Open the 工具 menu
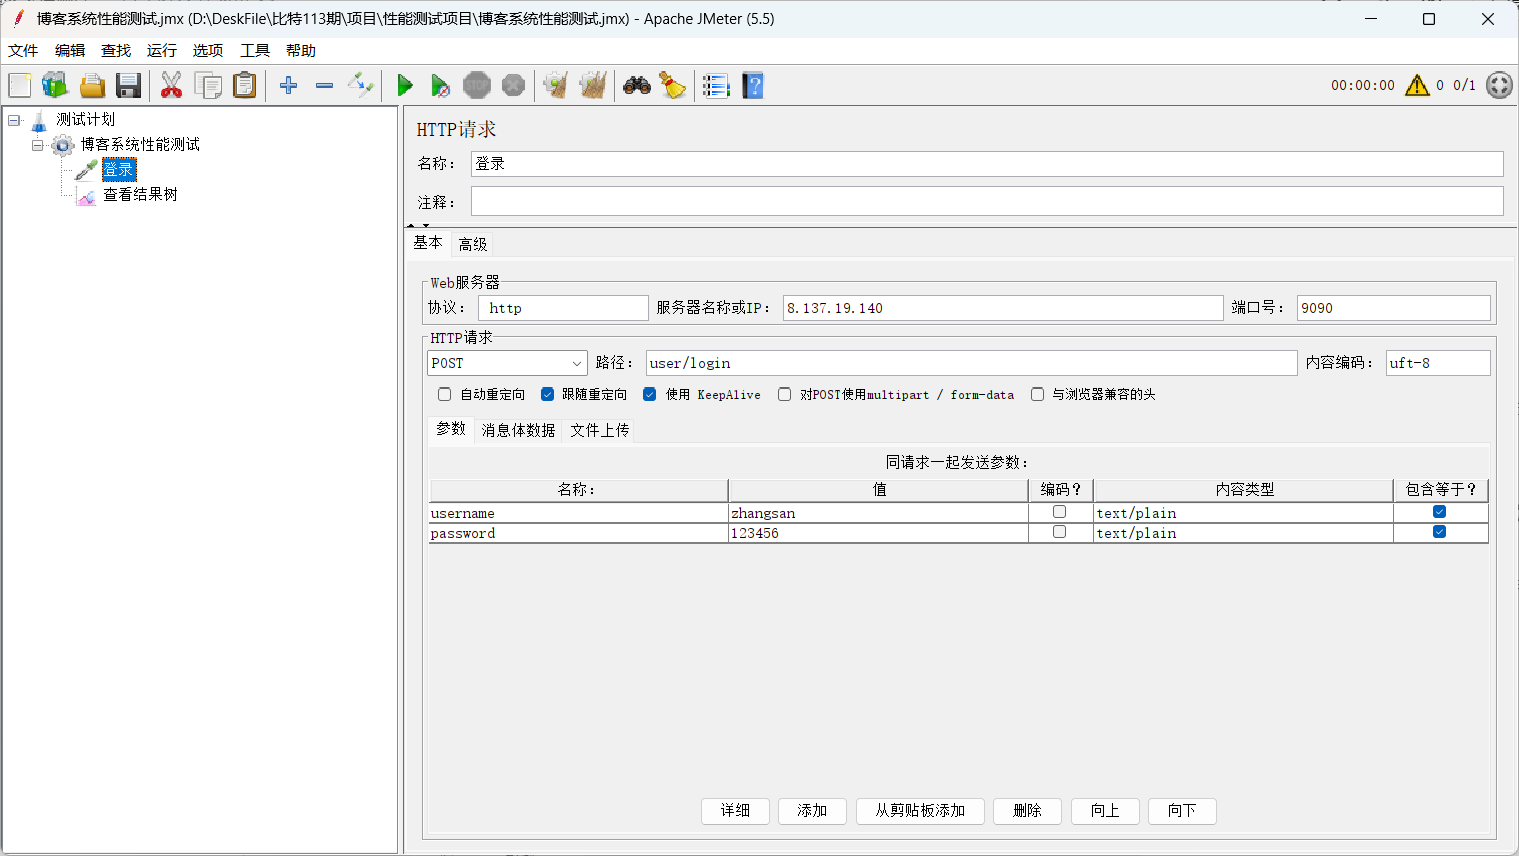 (x=255, y=51)
